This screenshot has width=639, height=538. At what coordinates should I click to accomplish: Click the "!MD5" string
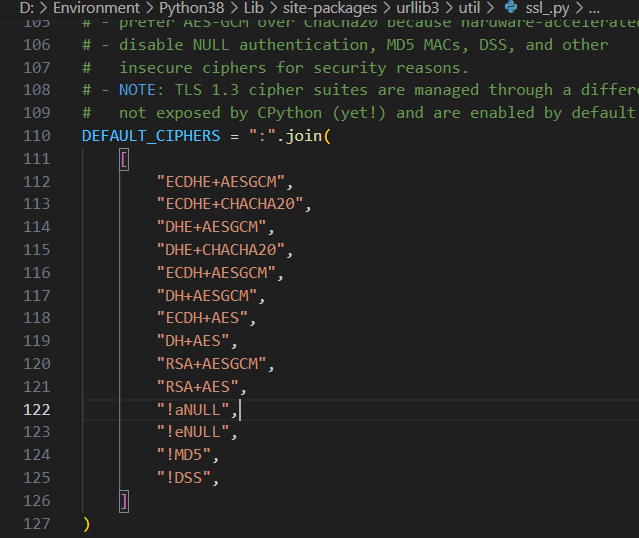click(x=184, y=454)
